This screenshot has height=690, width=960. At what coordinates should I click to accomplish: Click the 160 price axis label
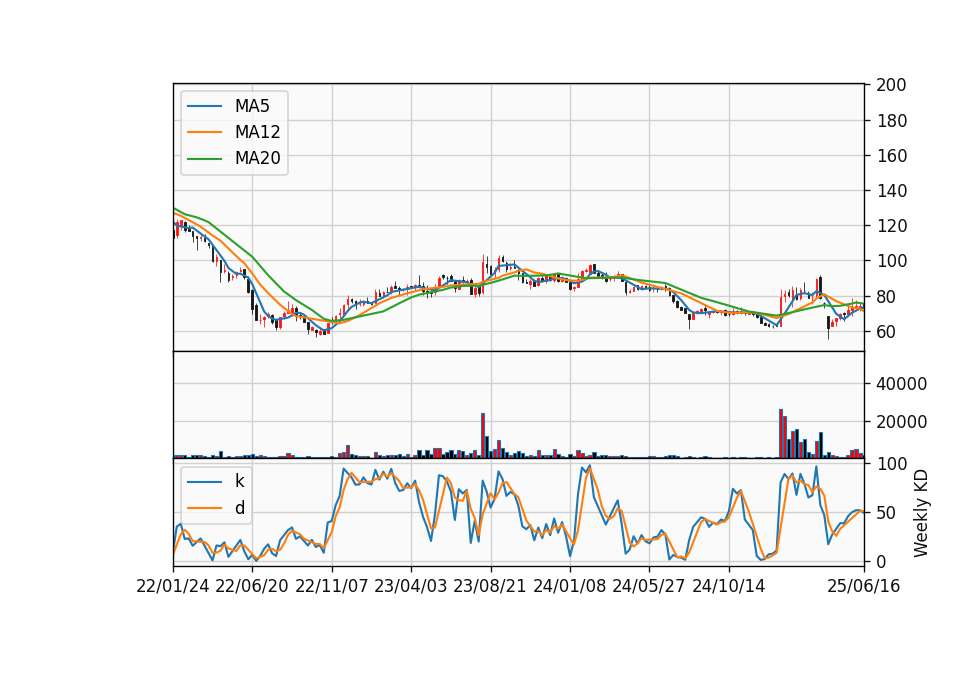891,156
